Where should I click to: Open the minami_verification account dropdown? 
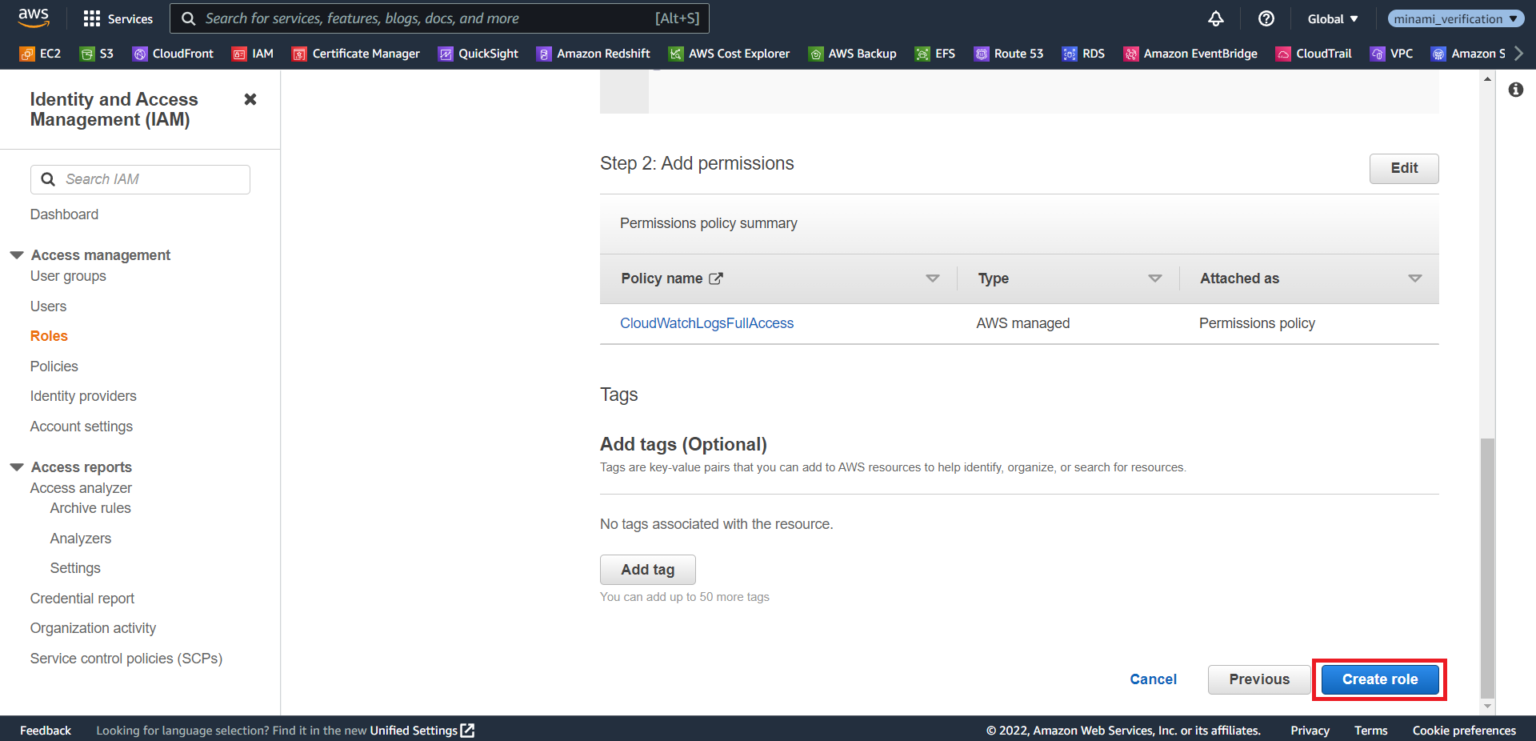coord(1455,18)
